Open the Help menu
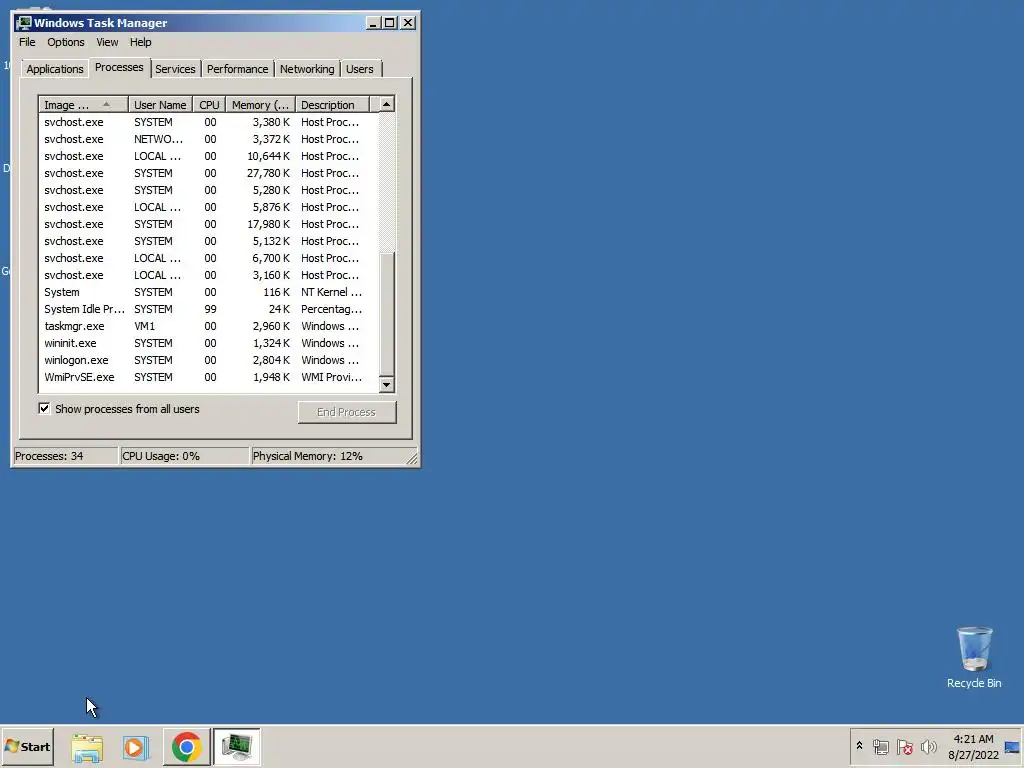This screenshot has height=768, width=1024. (140, 42)
